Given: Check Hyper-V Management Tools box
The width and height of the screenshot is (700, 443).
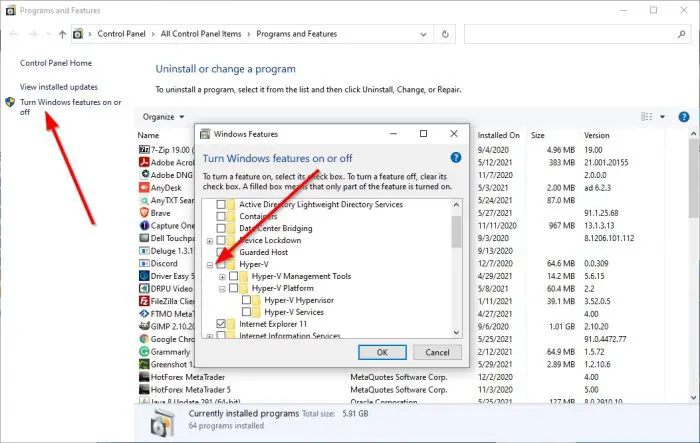Looking at the screenshot, I should [x=233, y=276].
